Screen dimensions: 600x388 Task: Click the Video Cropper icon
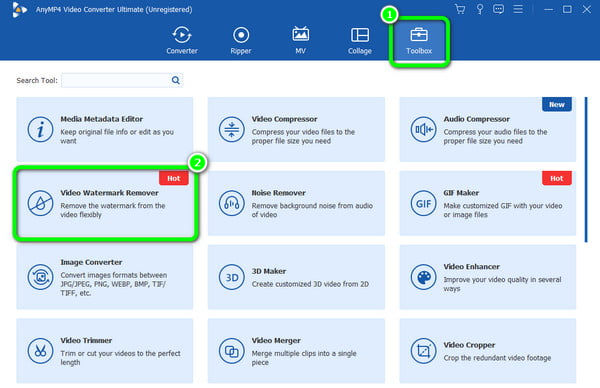coord(423,351)
